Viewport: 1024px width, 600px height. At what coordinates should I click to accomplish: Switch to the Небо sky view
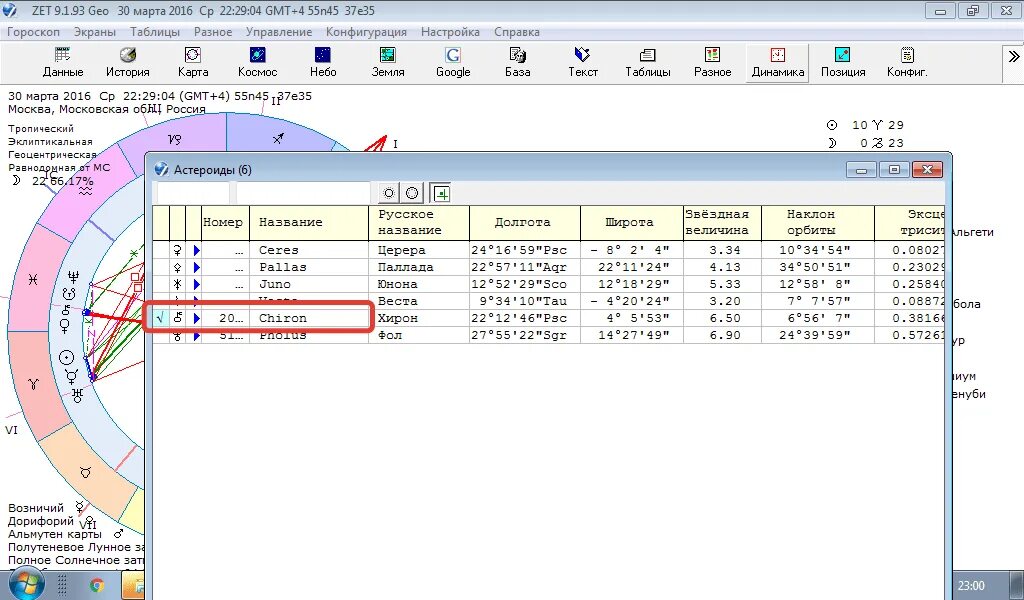[x=323, y=63]
